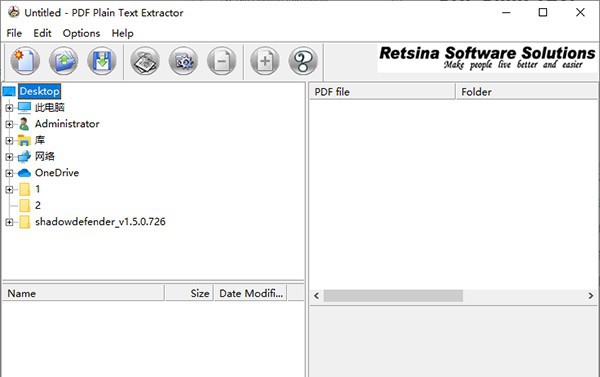This screenshot has height=377, width=600.
Task: Open the Edit menu
Action: click(42, 33)
